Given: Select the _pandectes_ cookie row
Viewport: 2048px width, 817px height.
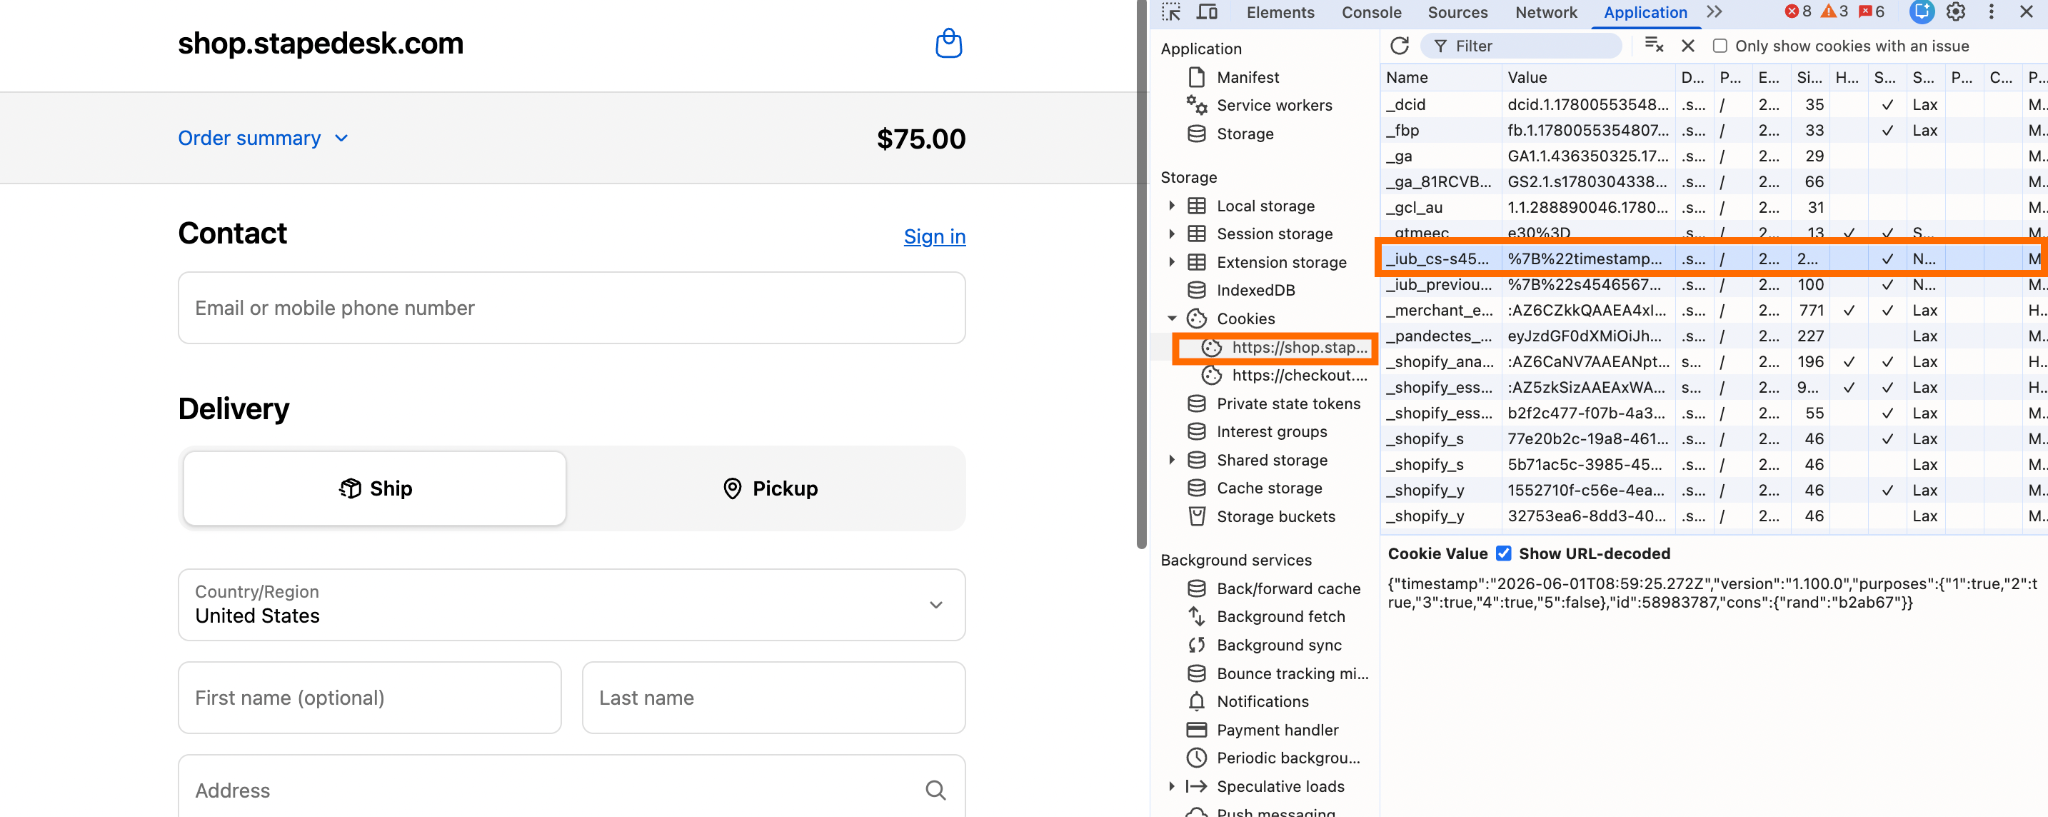Looking at the screenshot, I should pyautogui.click(x=1713, y=336).
